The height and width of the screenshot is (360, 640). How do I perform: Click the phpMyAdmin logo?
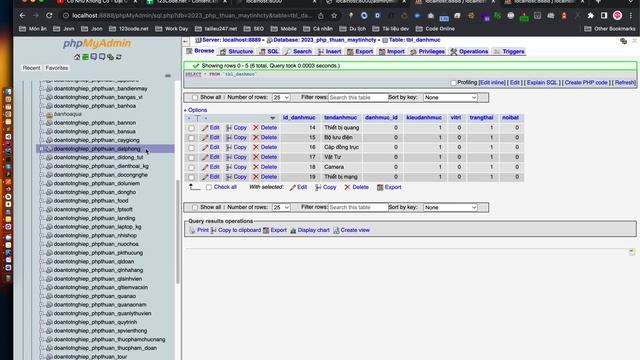tap(97, 43)
